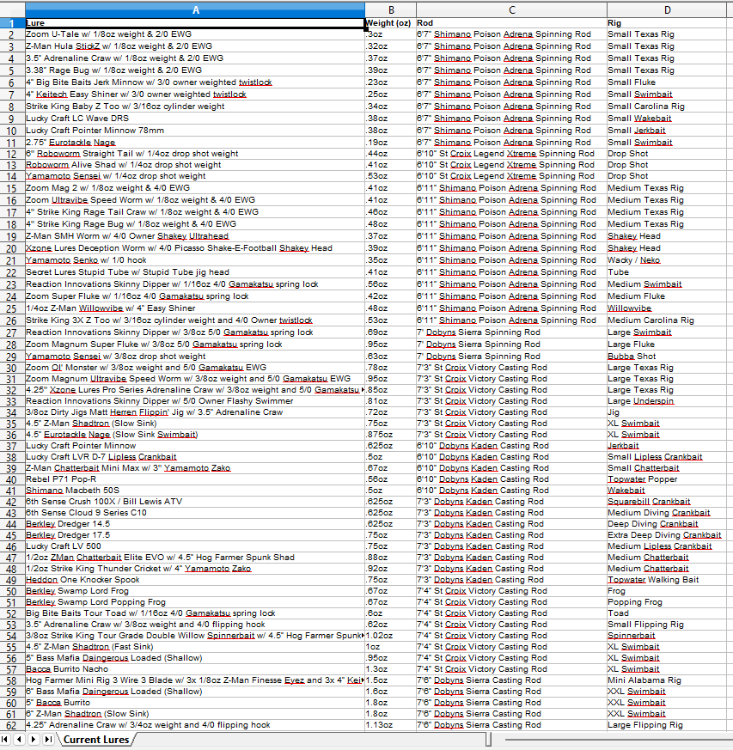Select weight cell .875oz
The image size is (733, 750).
pyautogui.click(x=390, y=435)
